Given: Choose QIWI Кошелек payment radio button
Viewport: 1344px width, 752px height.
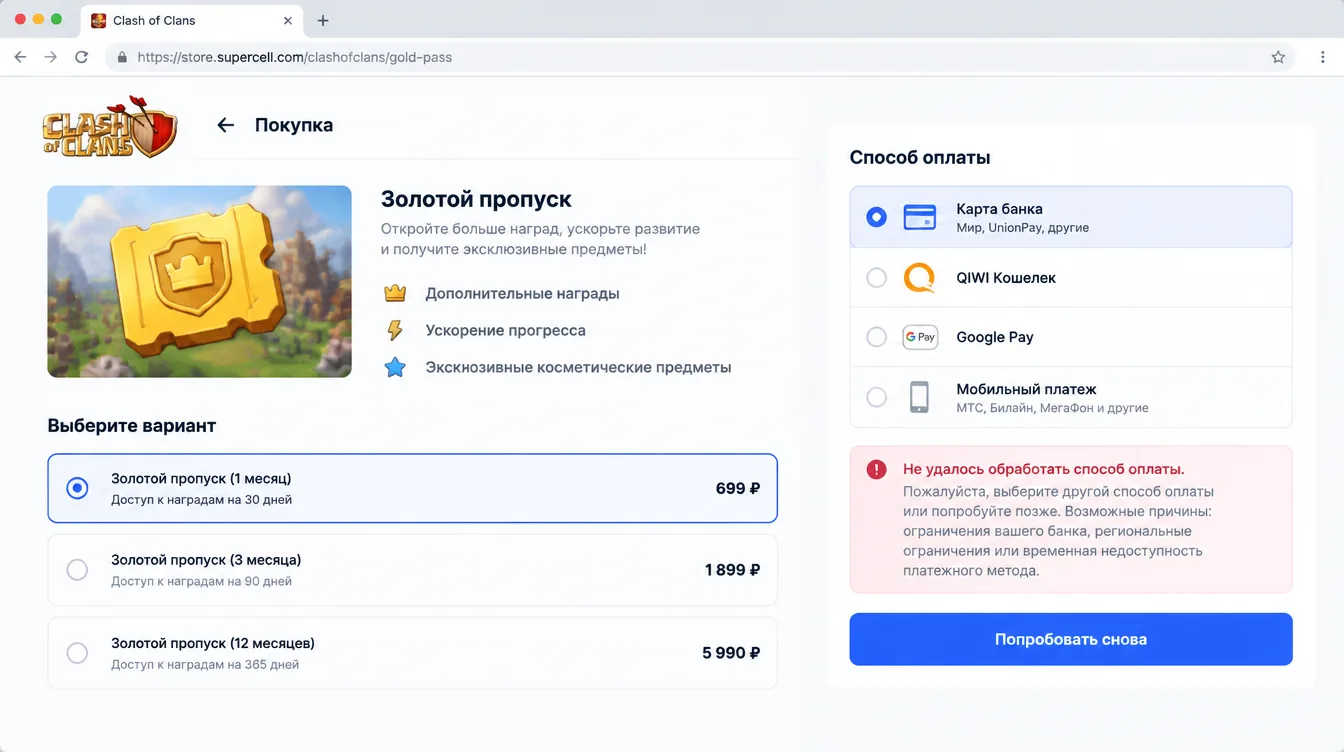Looking at the screenshot, I should point(876,278).
